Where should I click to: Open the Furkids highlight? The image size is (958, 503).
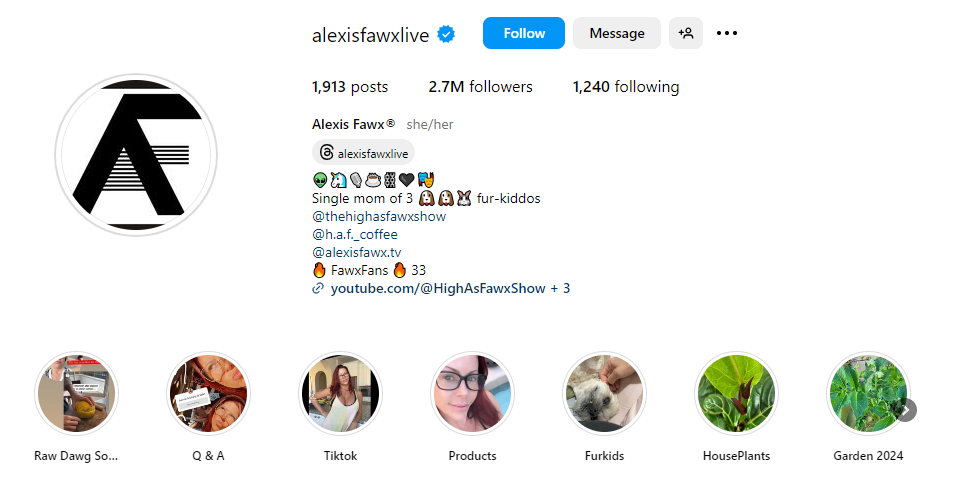click(x=604, y=394)
